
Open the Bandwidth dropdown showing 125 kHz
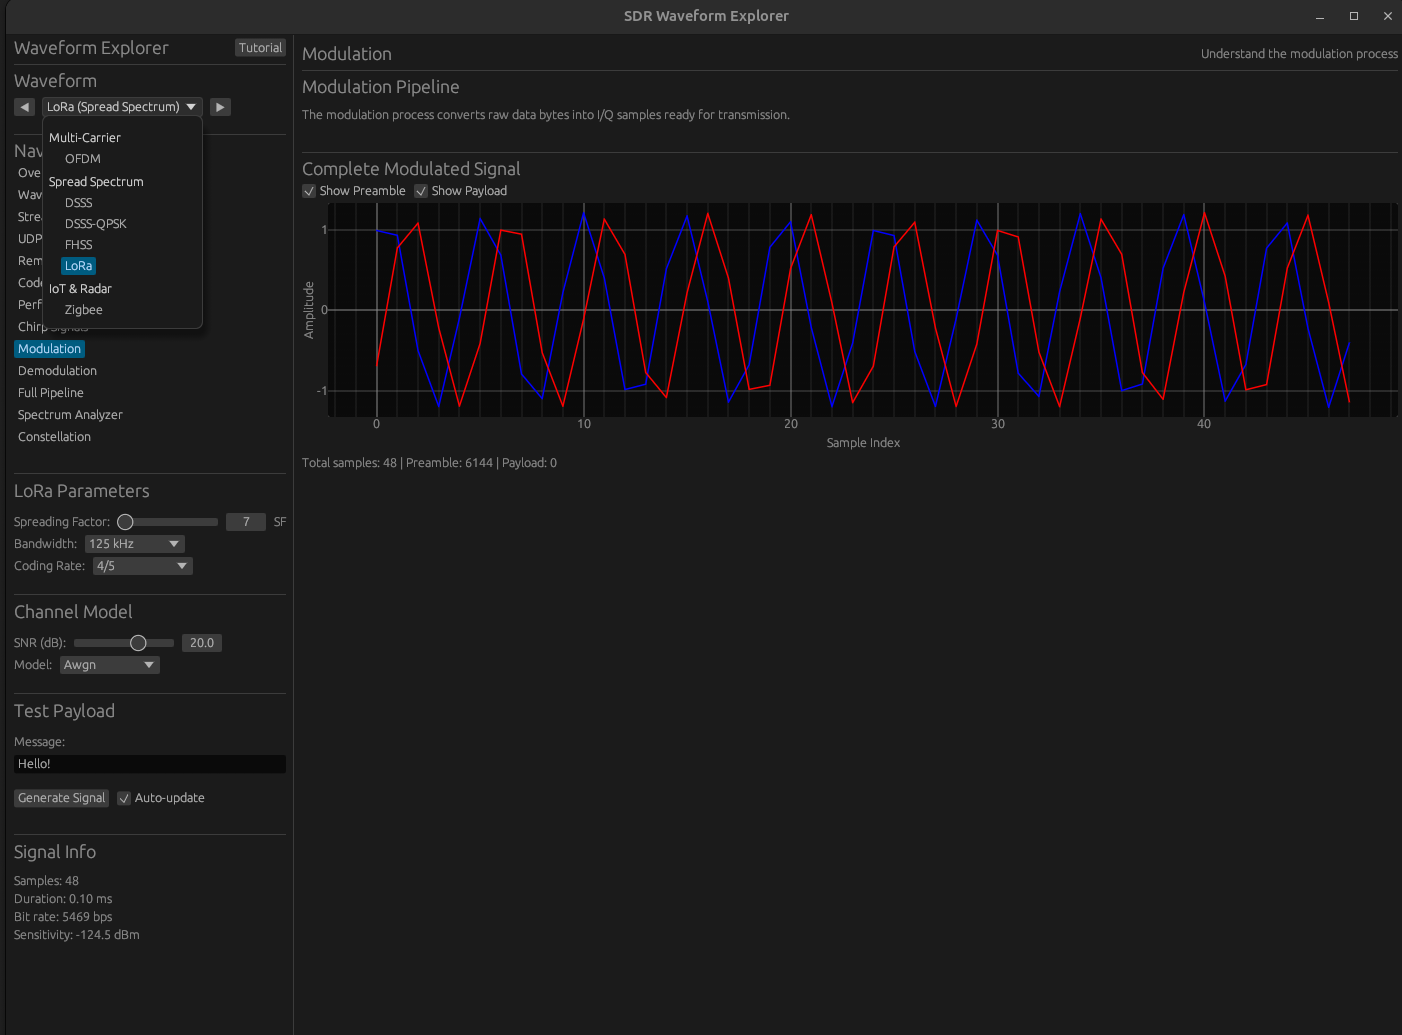[134, 543]
